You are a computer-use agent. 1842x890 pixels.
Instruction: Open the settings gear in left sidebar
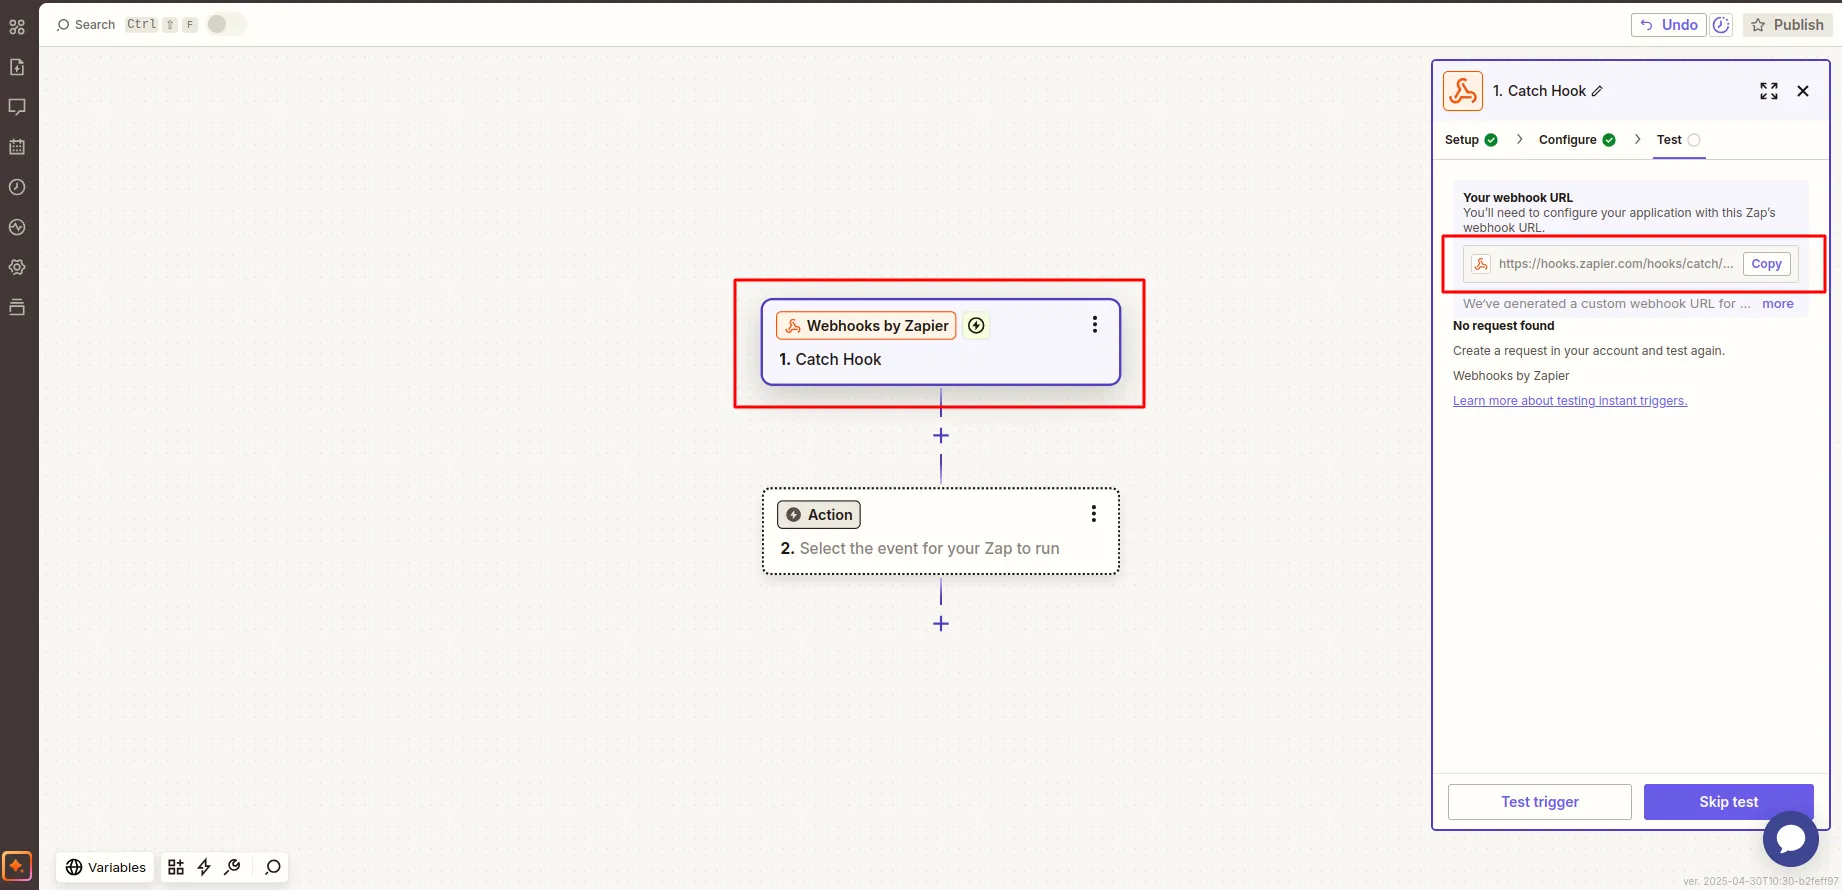[17, 267]
